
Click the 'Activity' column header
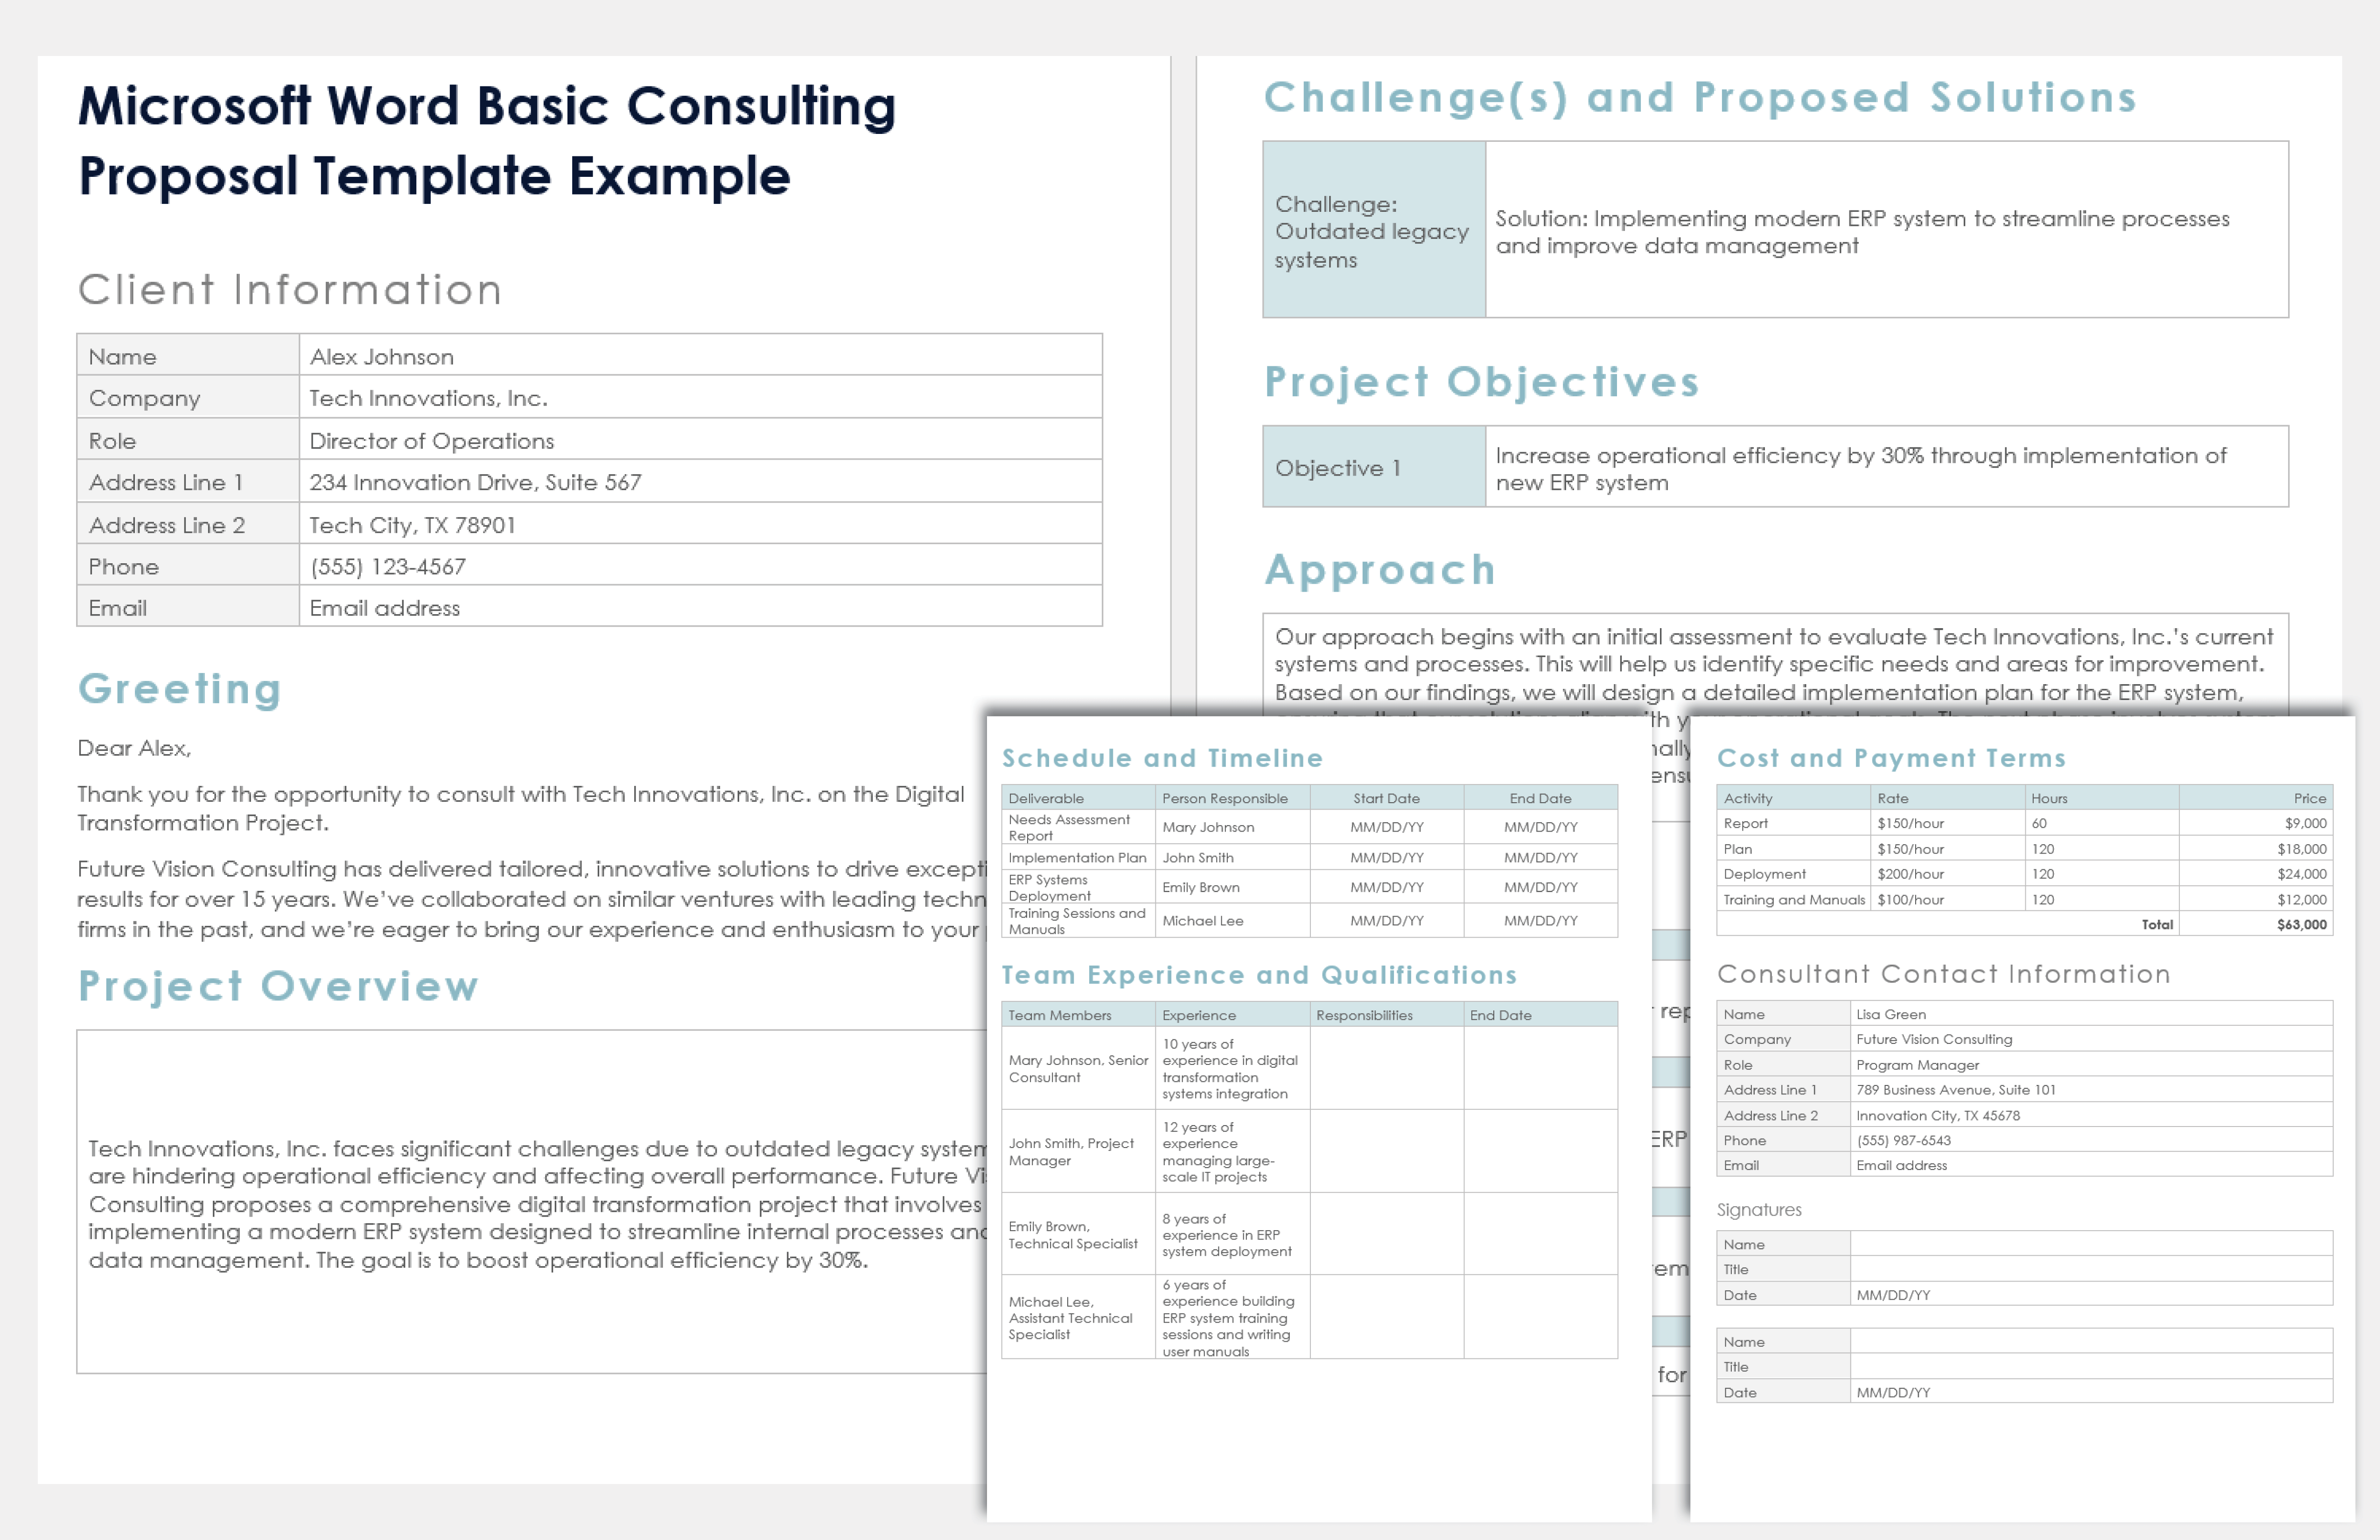[x=1794, y=798]
